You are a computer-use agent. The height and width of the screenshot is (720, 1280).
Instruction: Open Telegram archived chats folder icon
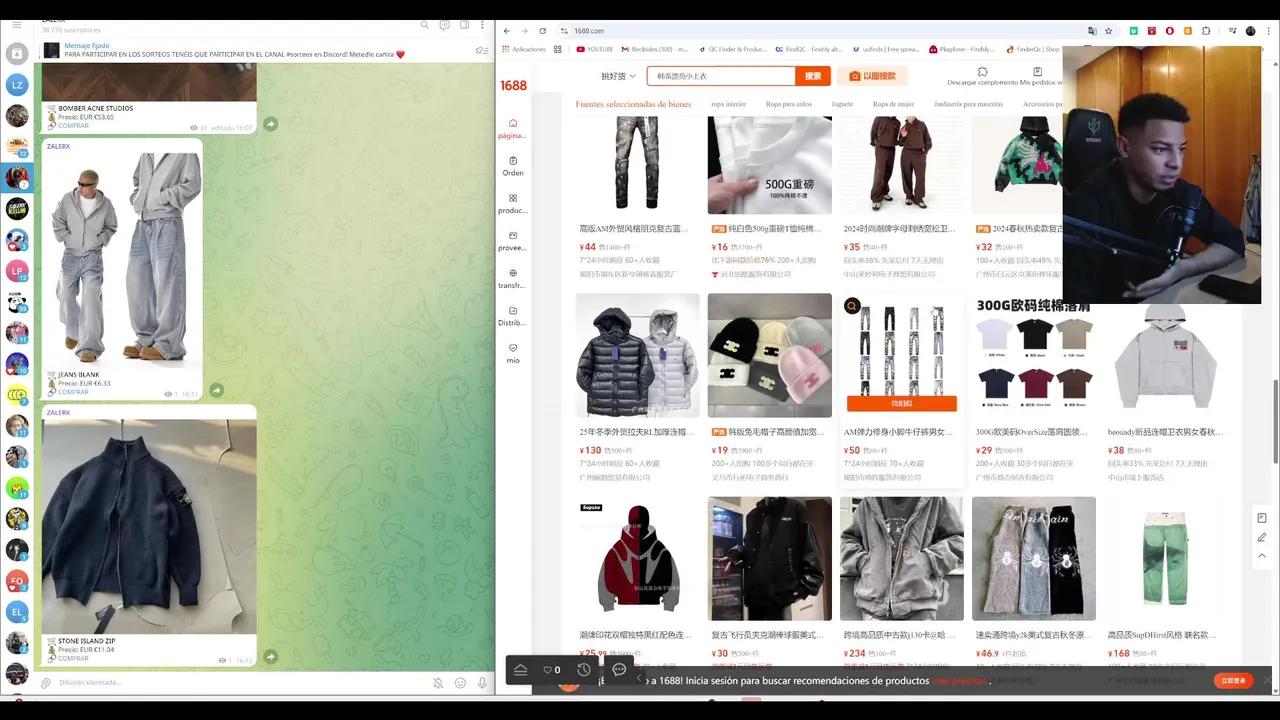[x=17, y=54]
